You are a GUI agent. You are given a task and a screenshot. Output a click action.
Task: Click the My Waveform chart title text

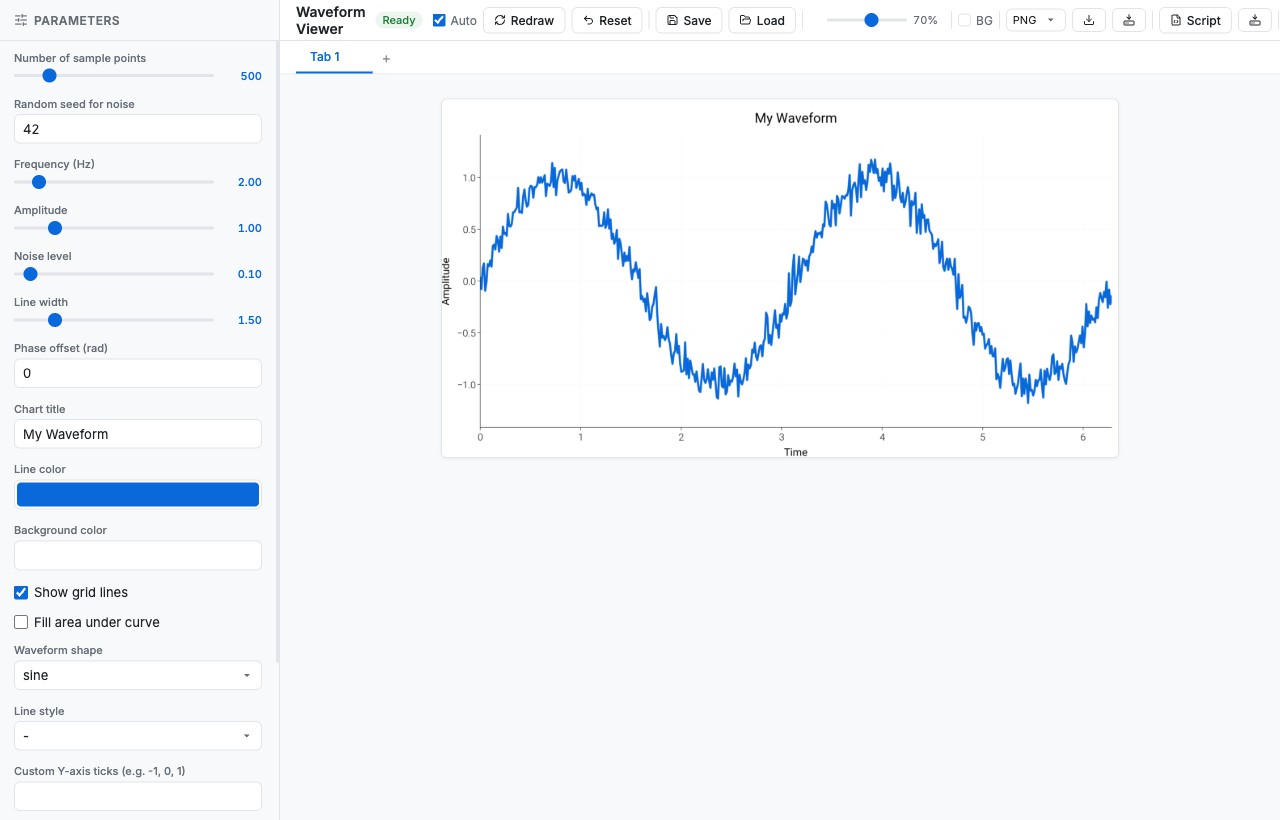[x=796, y=118]
